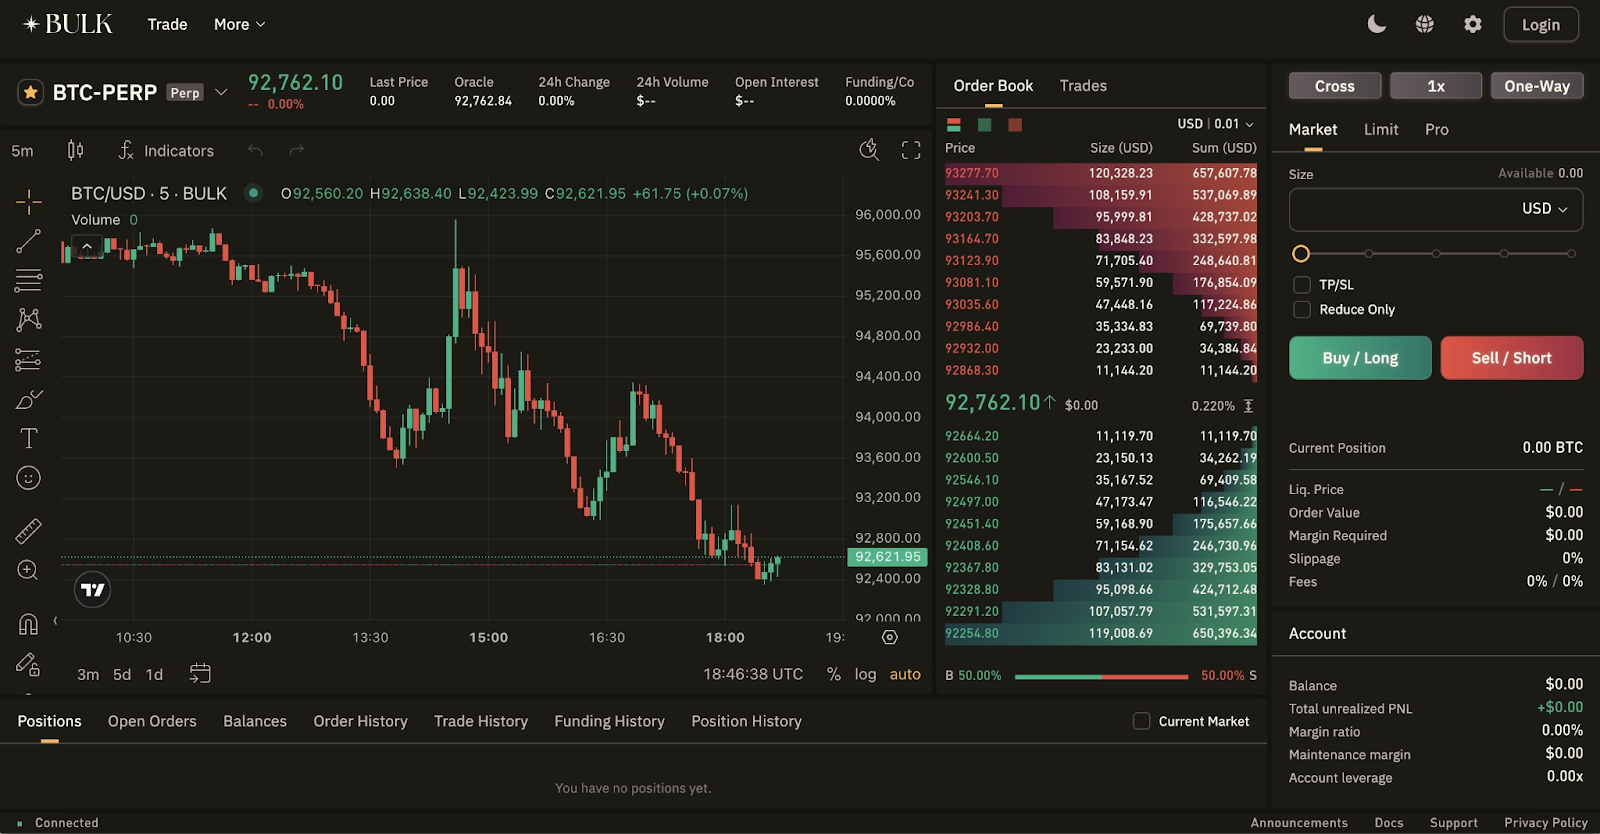Open language globe icon
Screen dimensions: 1600x834
tap(1425, 24)
